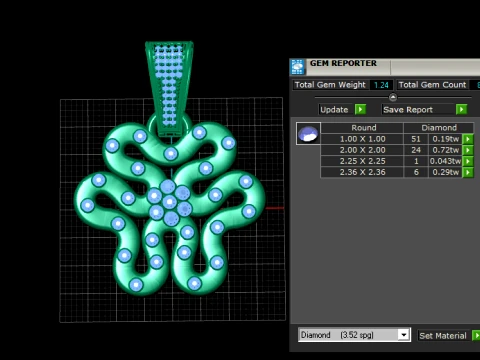Select the 1.00 X 1.00 size cell

tap(362, 139)
